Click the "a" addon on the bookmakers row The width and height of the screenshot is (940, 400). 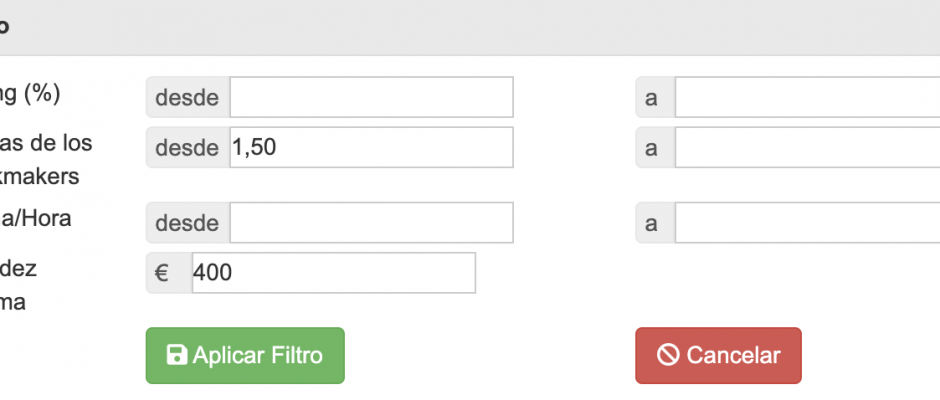click(x=654, y=148)
